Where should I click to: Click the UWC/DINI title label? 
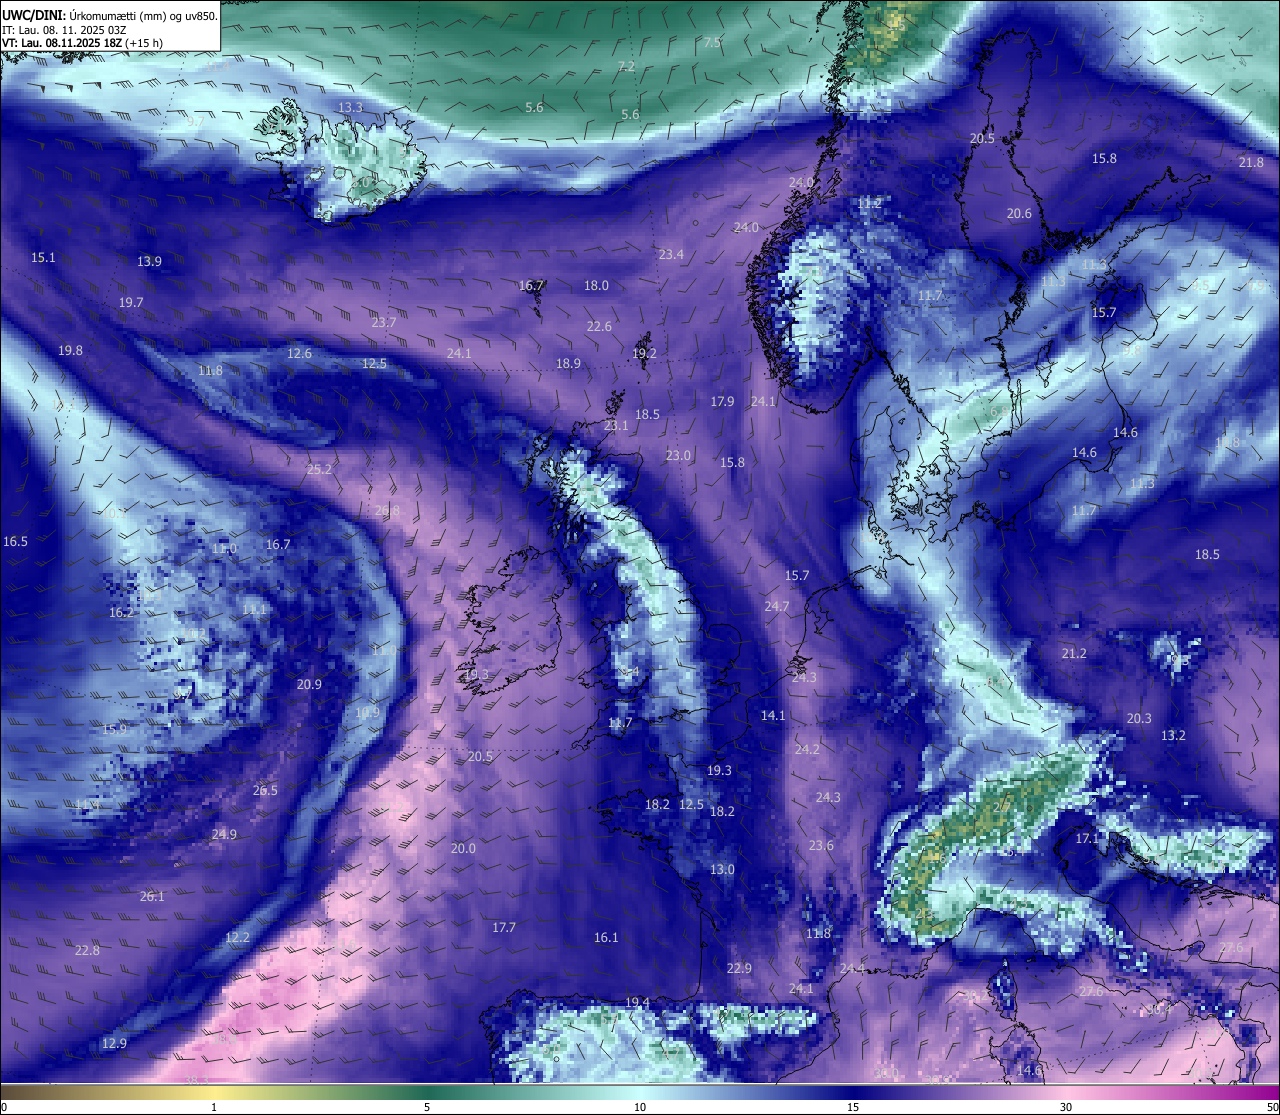click(x=32, y=15)
